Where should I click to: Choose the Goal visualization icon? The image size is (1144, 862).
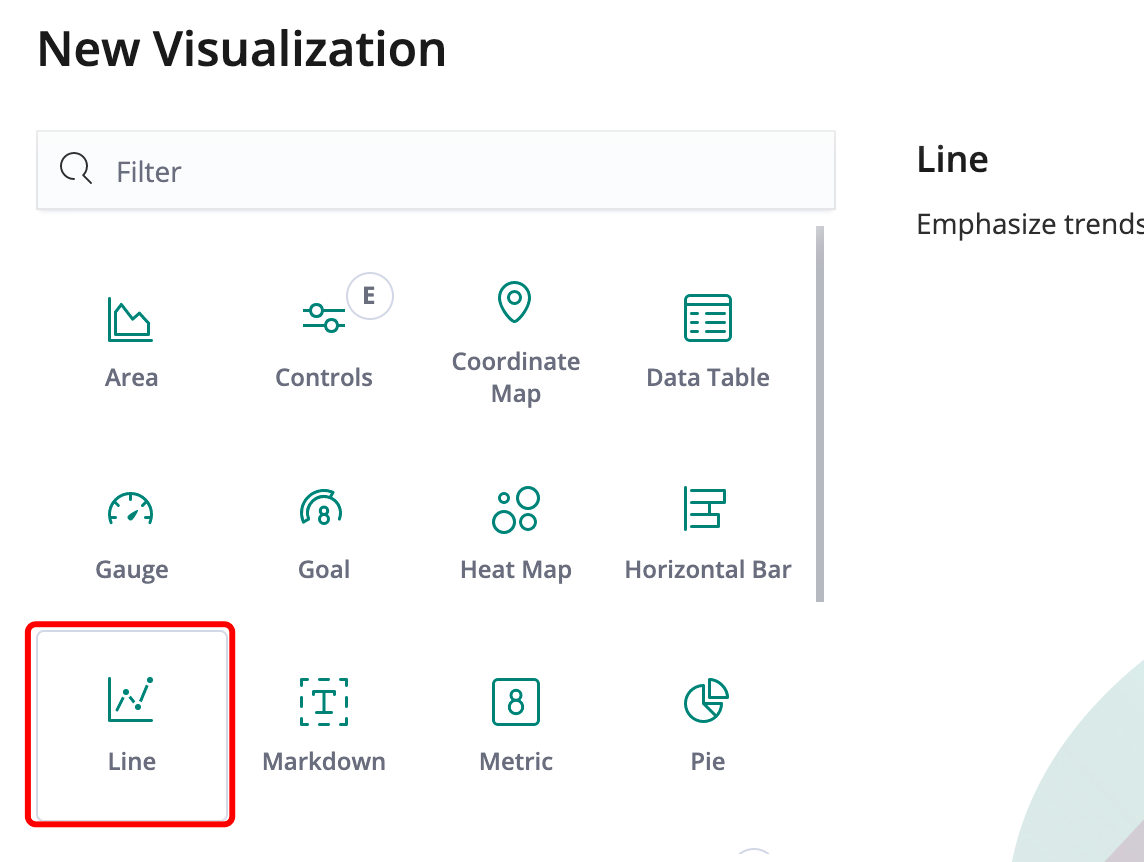coord(322,509)
